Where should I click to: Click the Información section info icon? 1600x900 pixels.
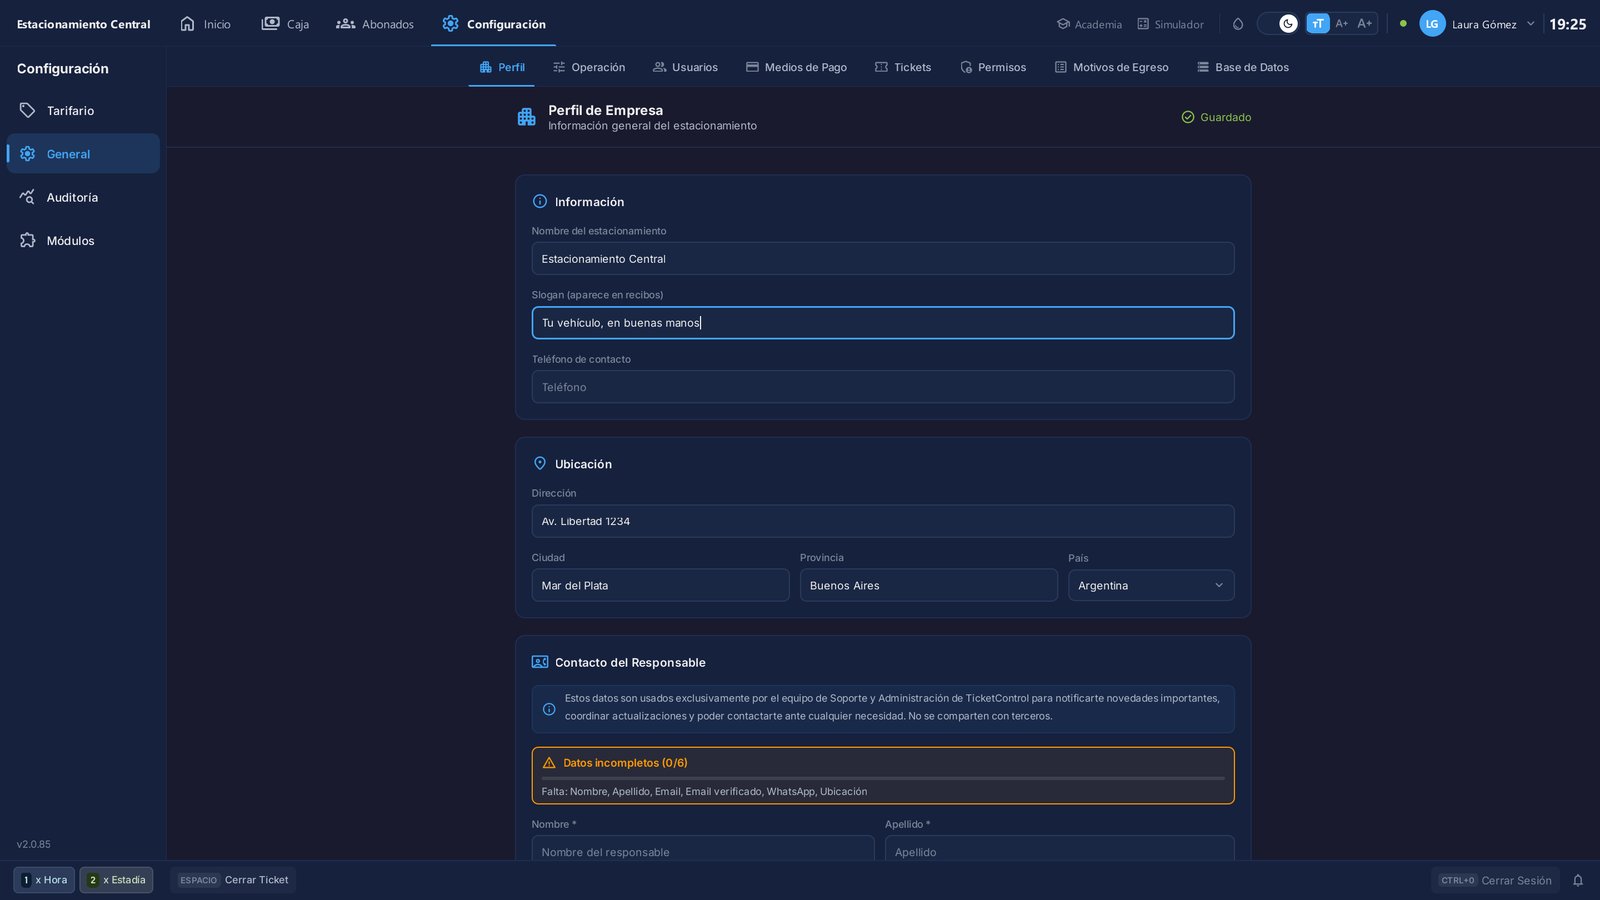[540, 202]
